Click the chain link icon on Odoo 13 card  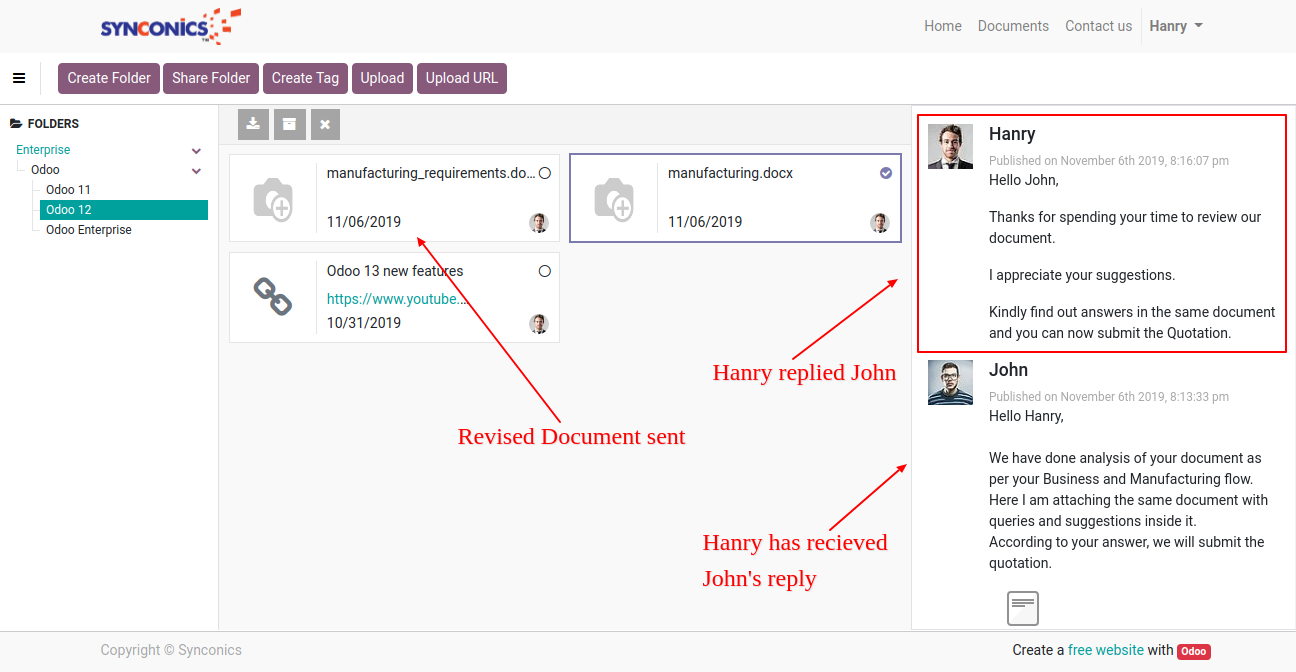[x=272, y=297]
